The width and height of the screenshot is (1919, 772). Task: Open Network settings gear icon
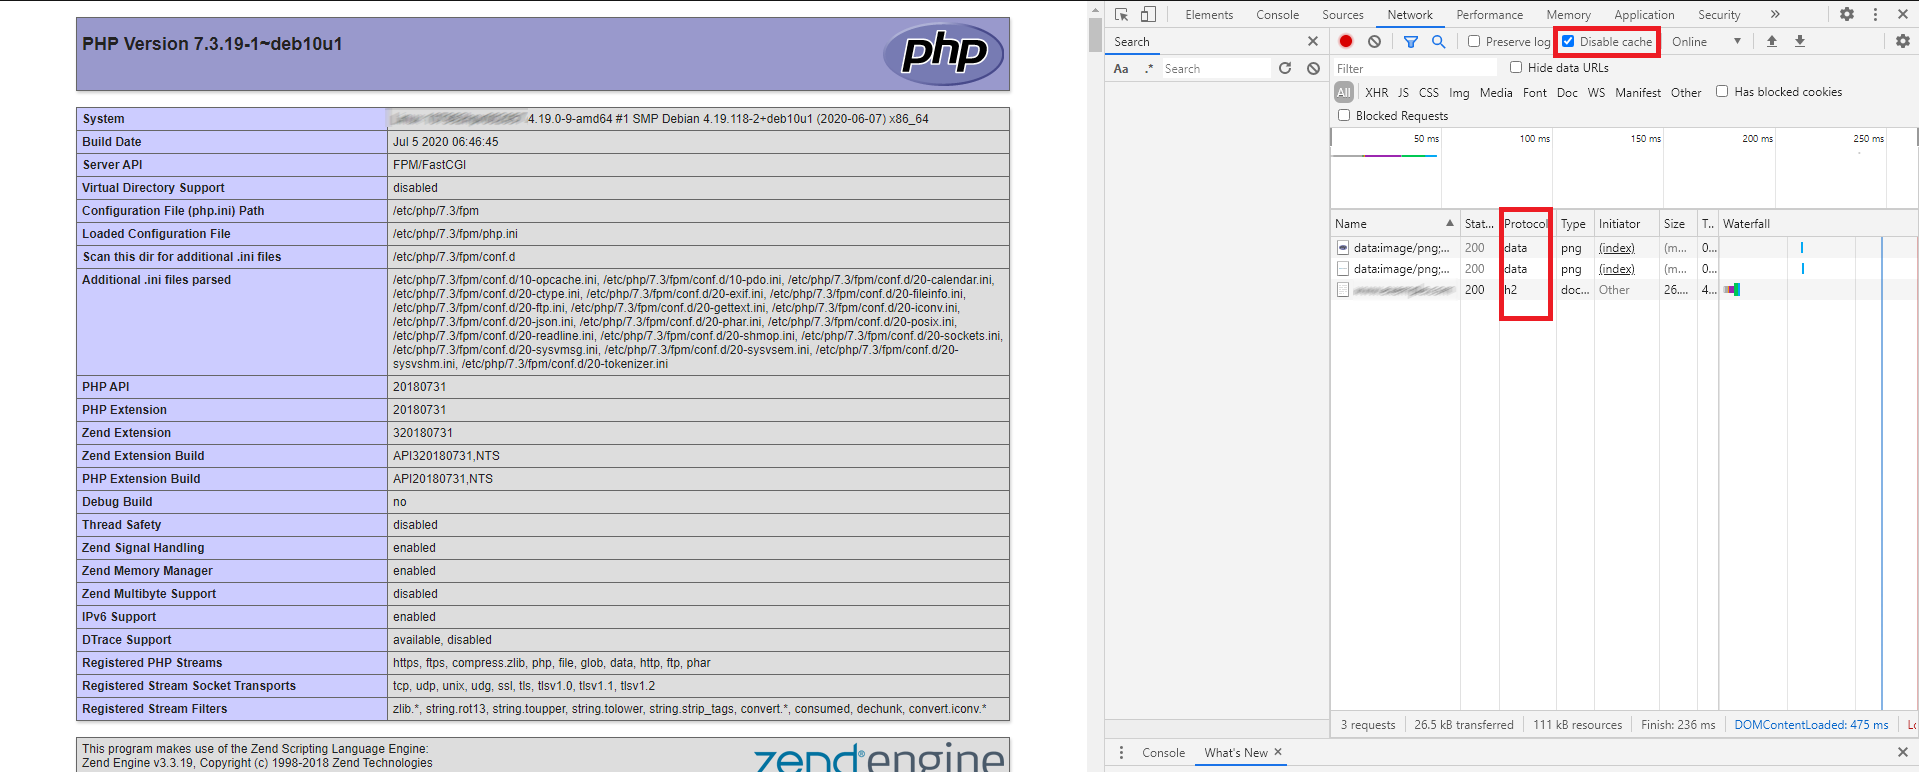point(1902,41)
